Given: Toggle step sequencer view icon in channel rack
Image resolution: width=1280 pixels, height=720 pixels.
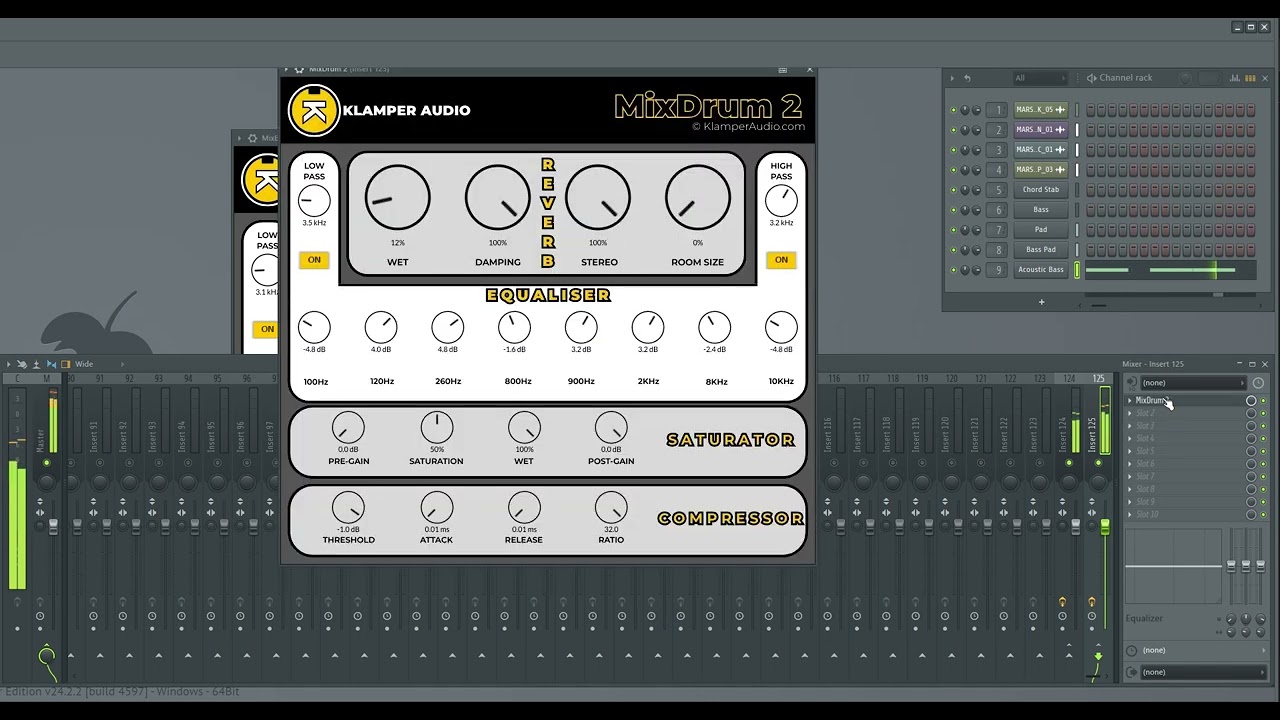Looking at the screenshot, I should pyautogui.click(x=1250, y=78).
